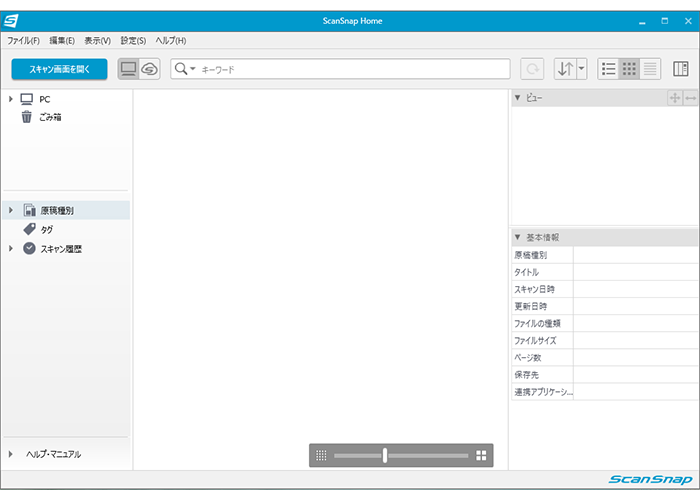Click the thumbnail size slider handle
Viewport: 700px width, 500px height.
tap(384, 455)
